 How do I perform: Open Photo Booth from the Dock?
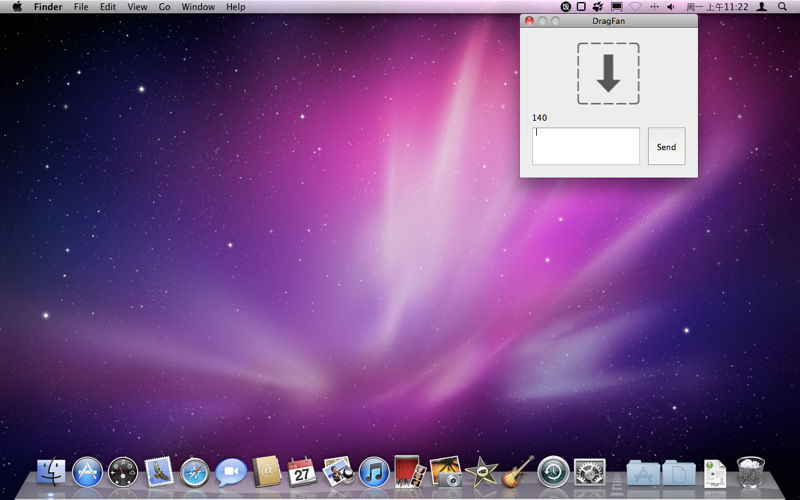(410, 471)
